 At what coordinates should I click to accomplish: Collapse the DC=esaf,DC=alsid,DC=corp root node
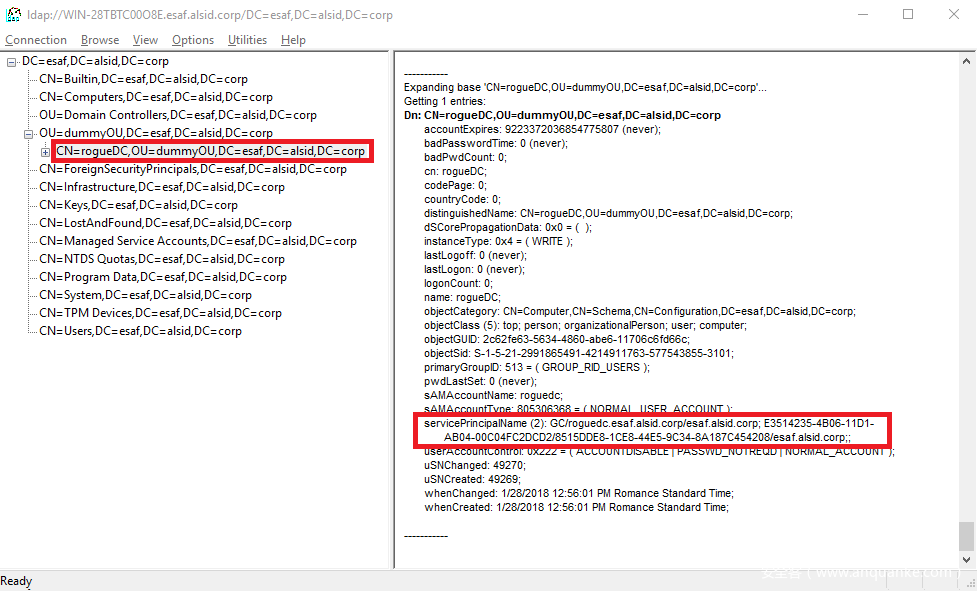point(11,62)
